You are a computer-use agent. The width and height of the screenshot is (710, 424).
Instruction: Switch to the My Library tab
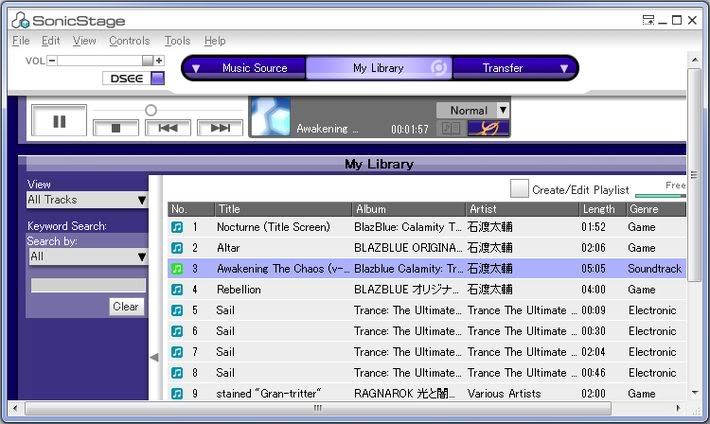(x=378, y=68)
